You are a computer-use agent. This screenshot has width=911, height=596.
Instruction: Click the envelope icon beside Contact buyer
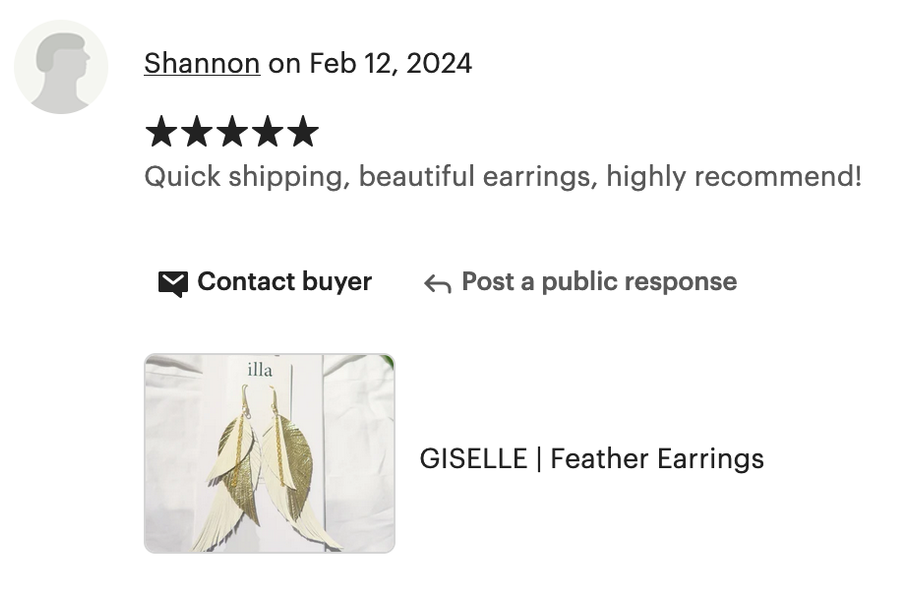[x=173, y=283]
